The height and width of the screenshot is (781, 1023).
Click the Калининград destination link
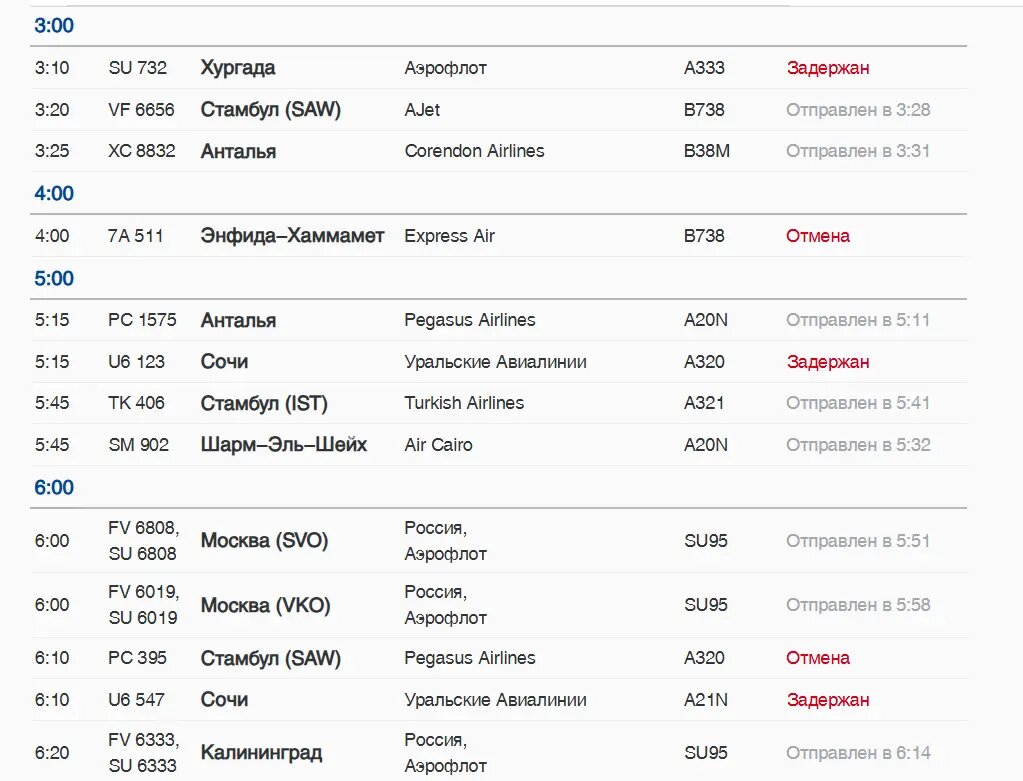[x=261, y=753]
